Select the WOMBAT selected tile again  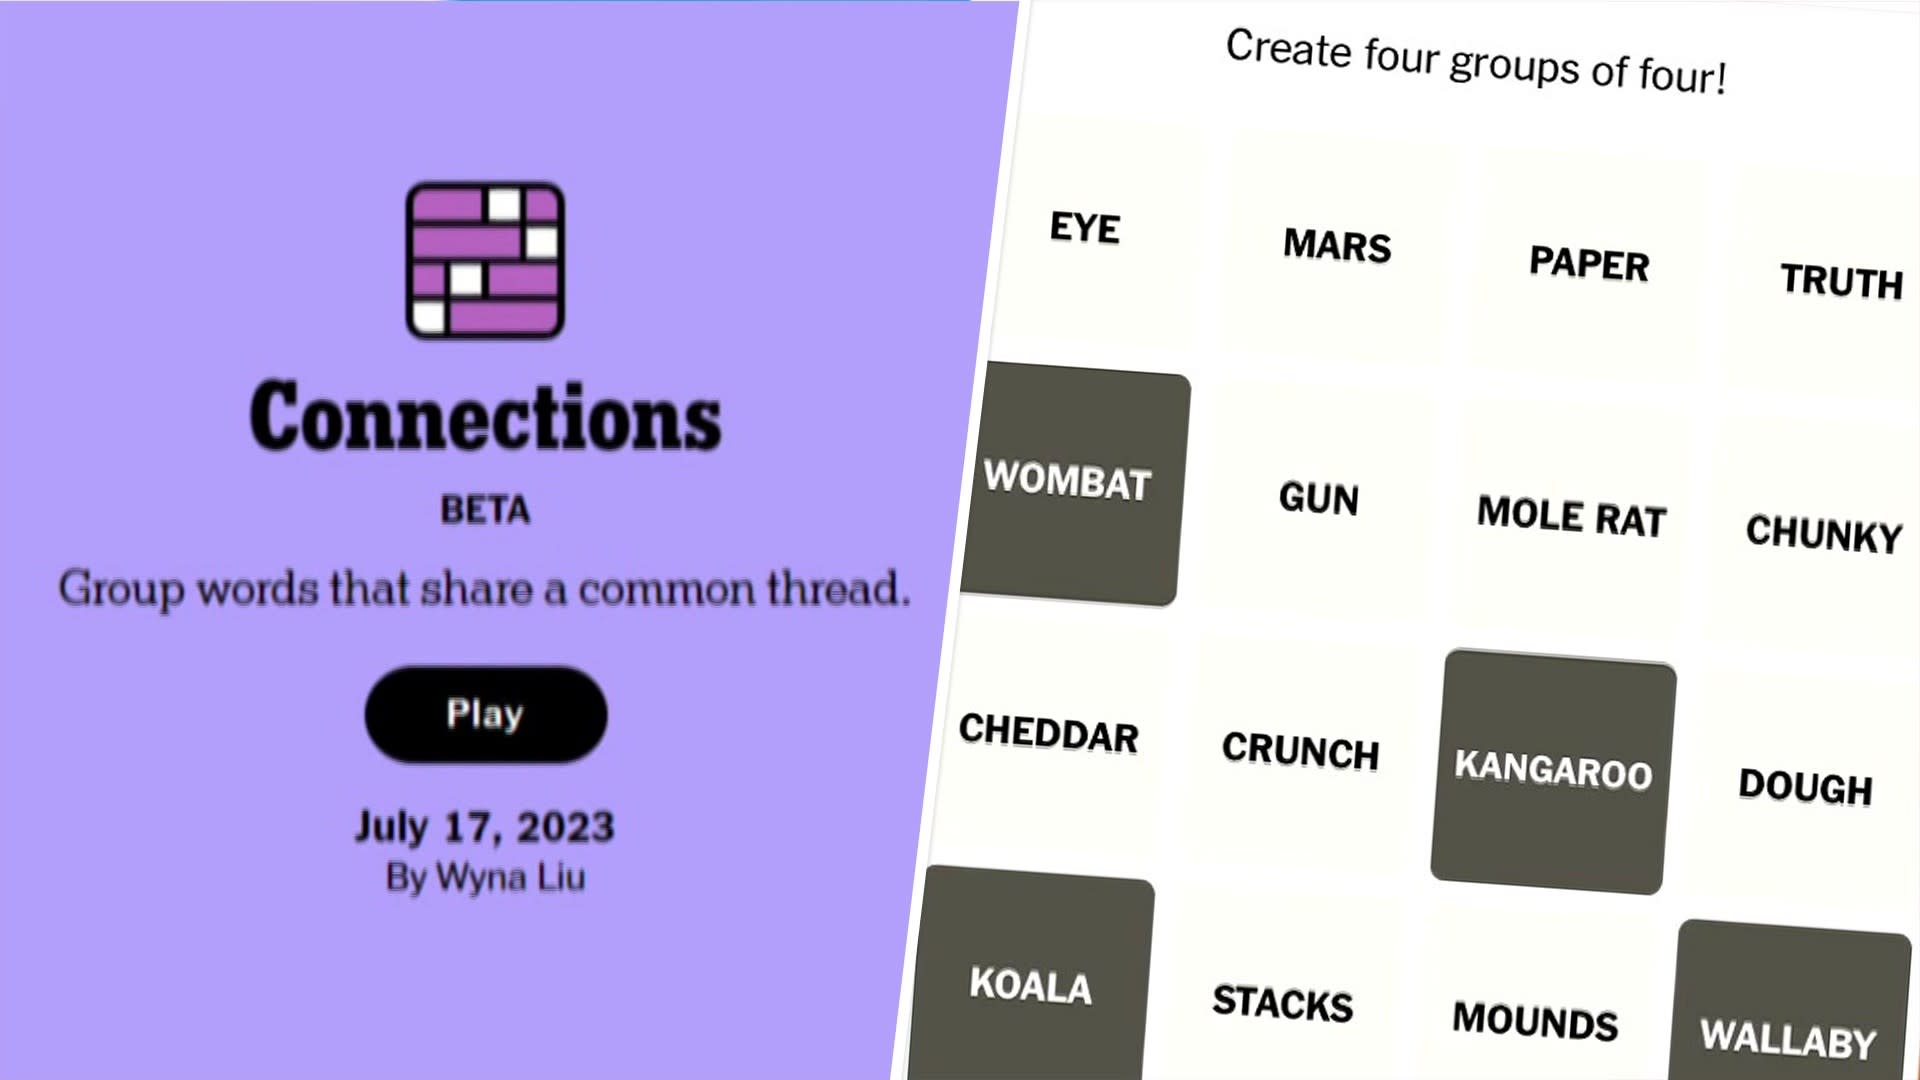1067,480
